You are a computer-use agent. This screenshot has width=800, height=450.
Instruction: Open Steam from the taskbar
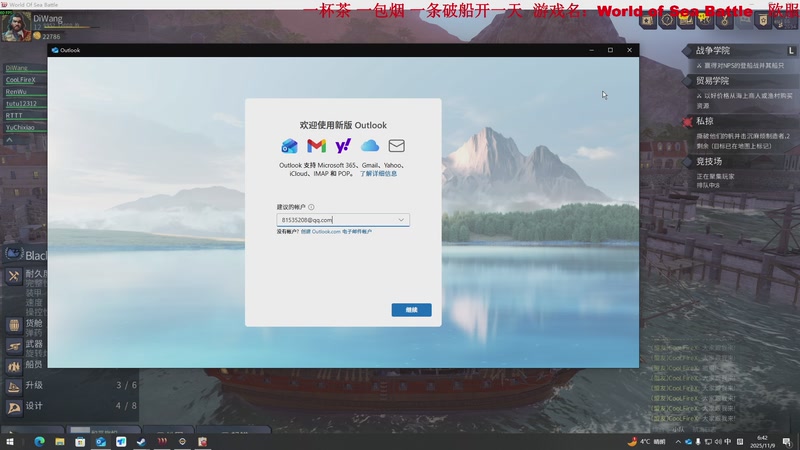(141, 442)
